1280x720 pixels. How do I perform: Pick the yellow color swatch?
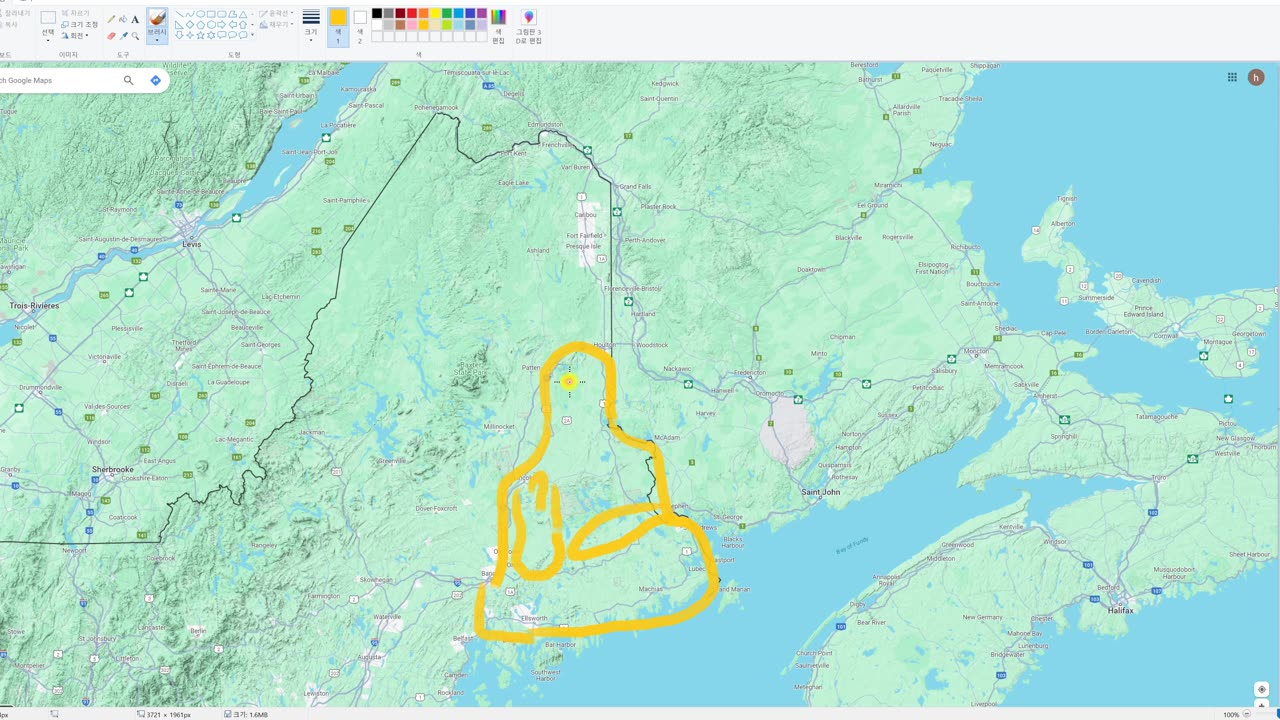click(435, 13)
